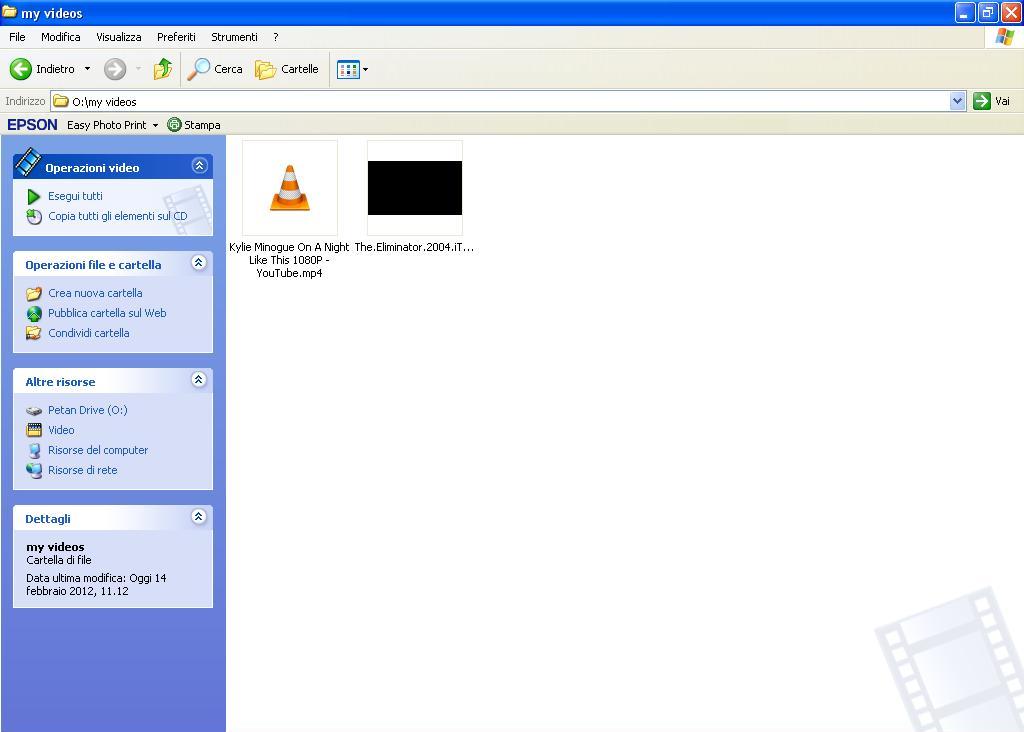Open the File menu
Image resolution: width=1024 pixels, height=732 pixels.
pyautogui.click(x=17, y=37)
